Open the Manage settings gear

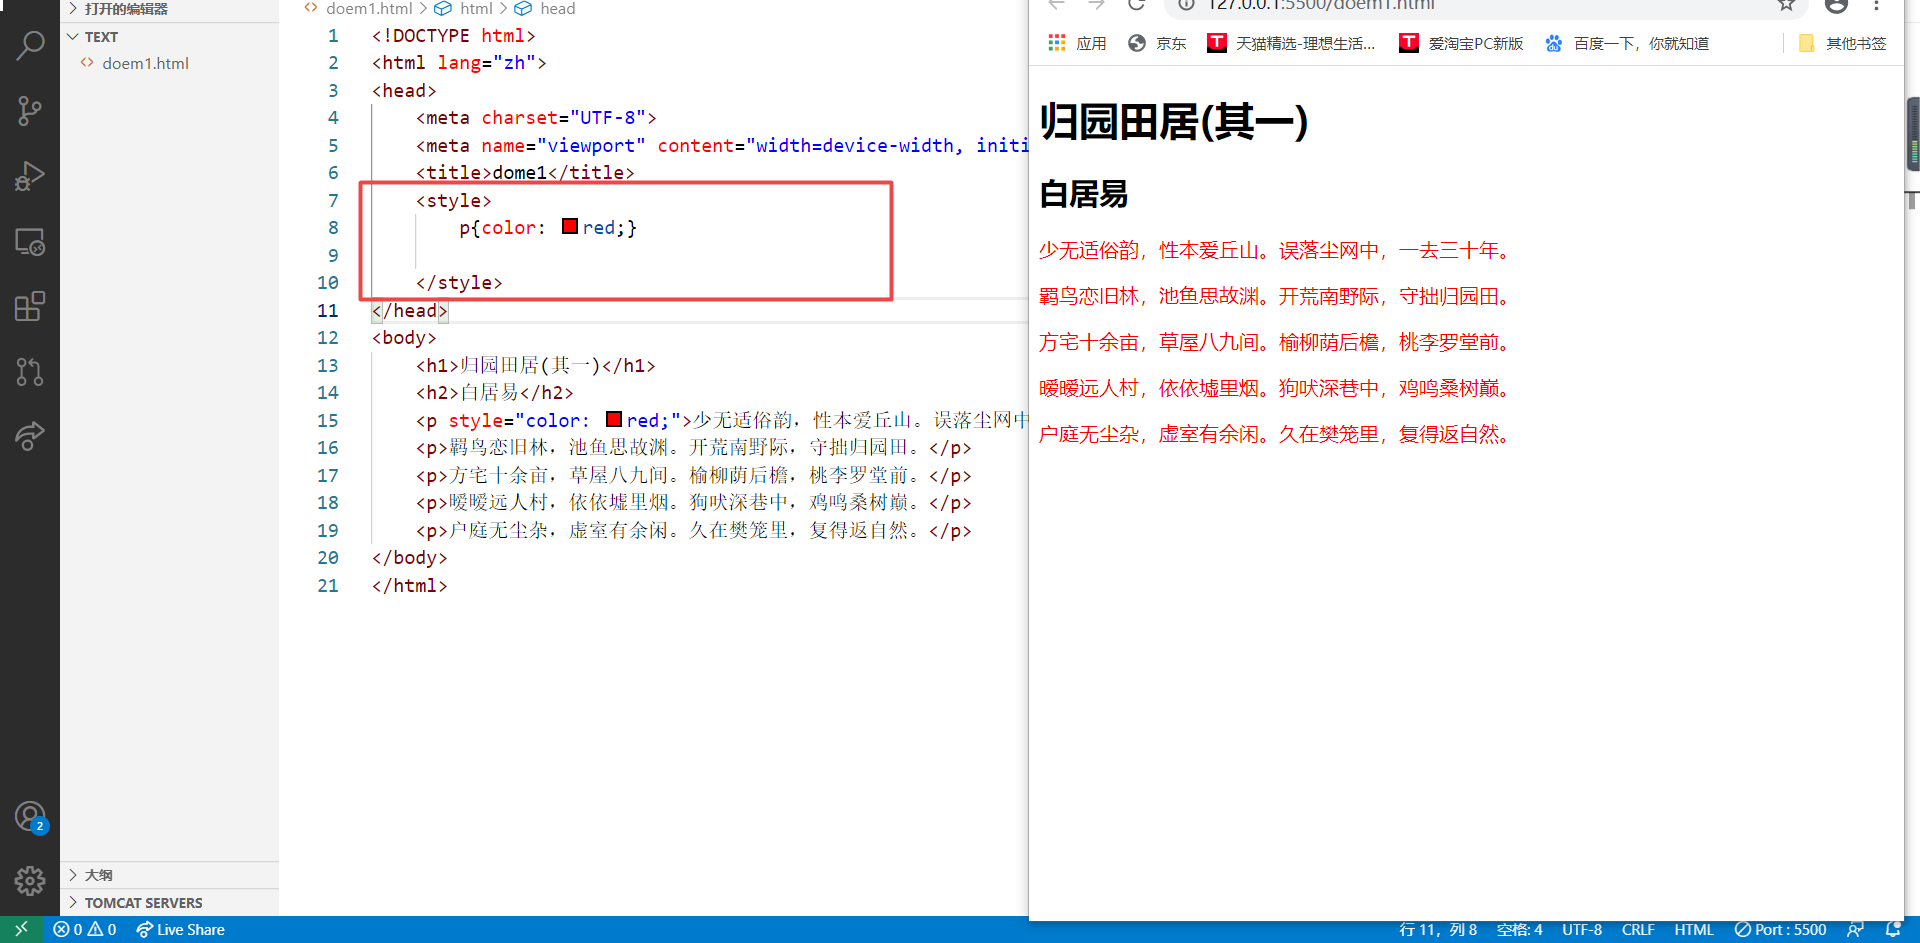[x=30, y=881]
